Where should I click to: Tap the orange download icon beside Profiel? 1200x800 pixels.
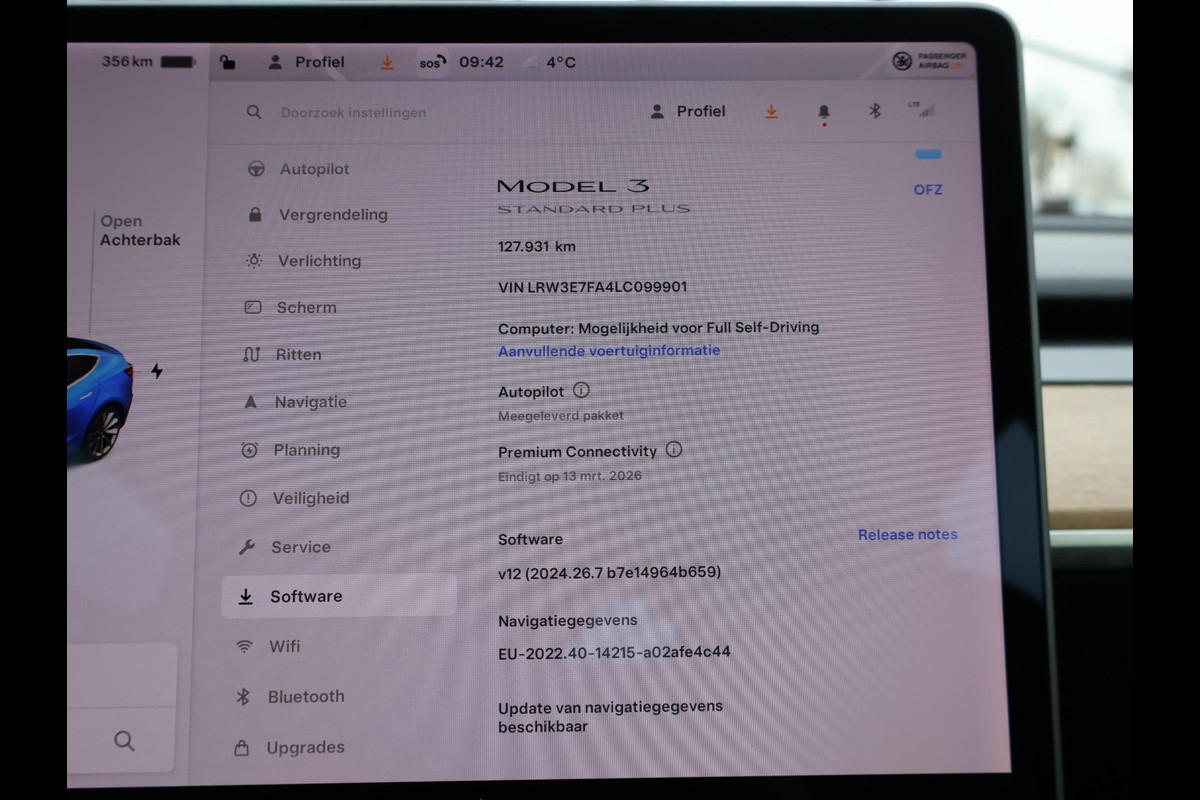click(x=771, y=112)
